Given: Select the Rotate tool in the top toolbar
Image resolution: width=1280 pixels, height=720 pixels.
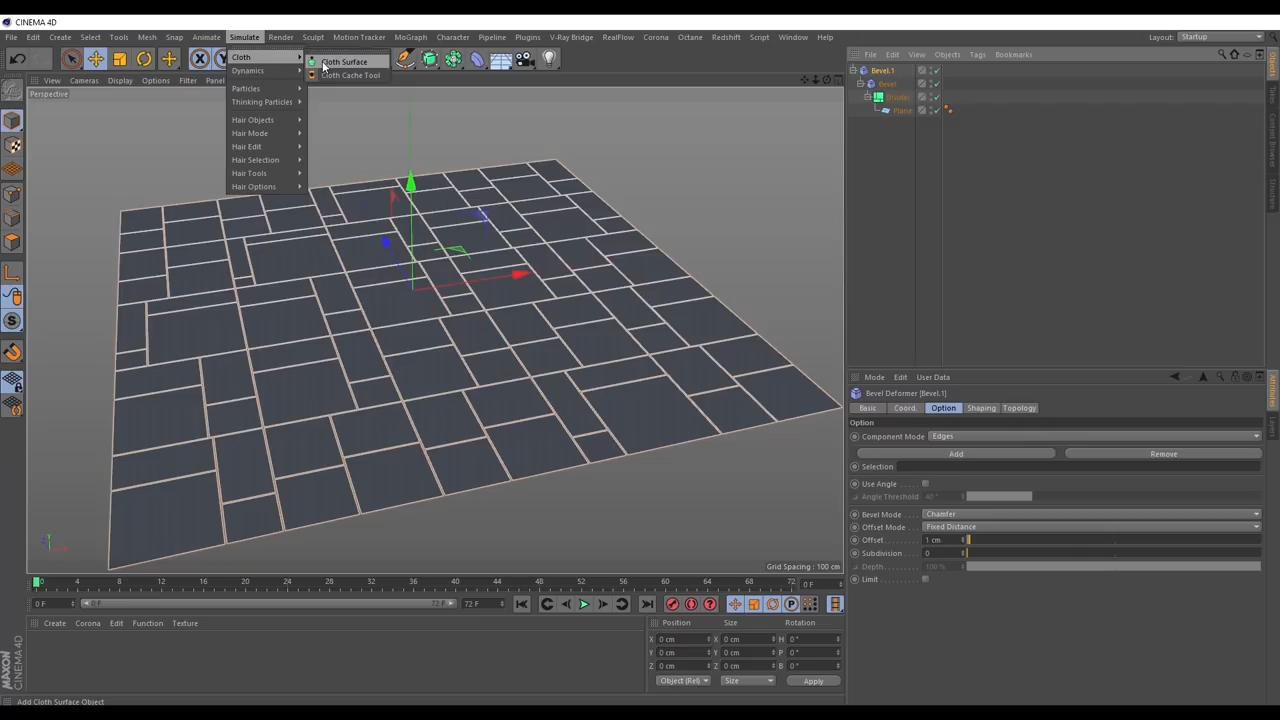Looking at the screenshot, I should pos(144,59).
